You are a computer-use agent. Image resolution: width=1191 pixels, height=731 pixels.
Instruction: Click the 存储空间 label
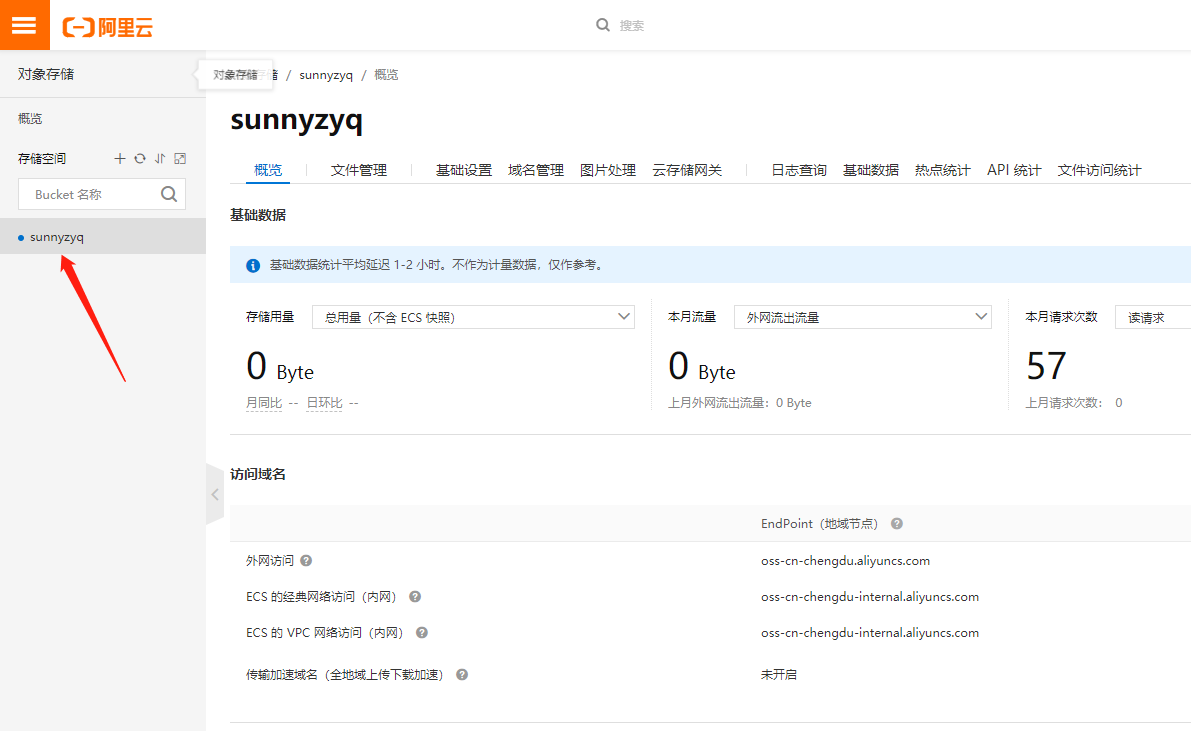pyautogui.click(x=42, y=159)
